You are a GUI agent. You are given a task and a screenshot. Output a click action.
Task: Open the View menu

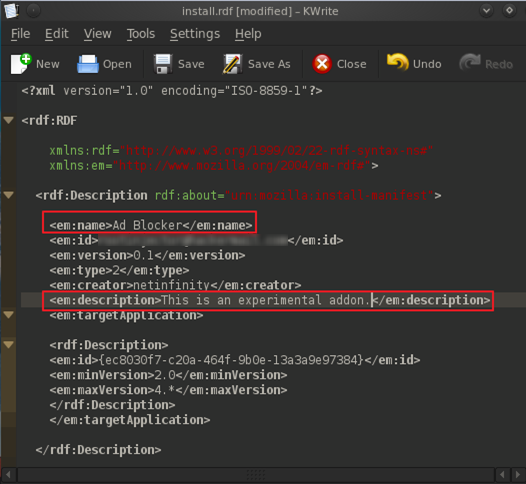[x=98, y=34]
